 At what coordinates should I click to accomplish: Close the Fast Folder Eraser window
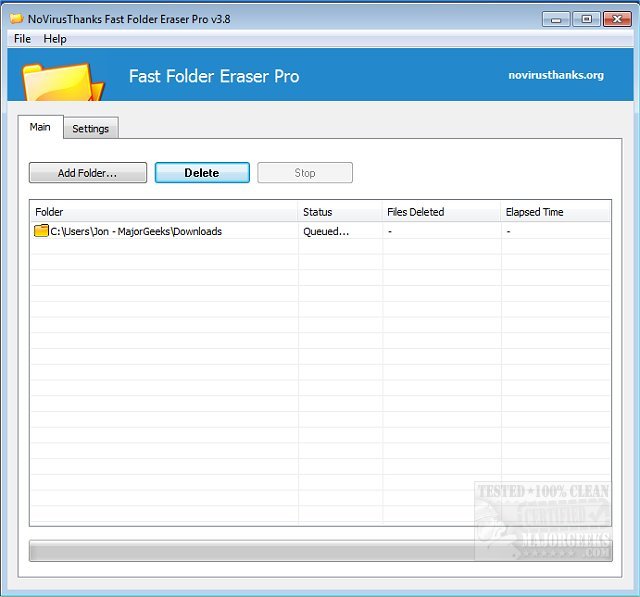pyautogui.click(x=617, y=19)
